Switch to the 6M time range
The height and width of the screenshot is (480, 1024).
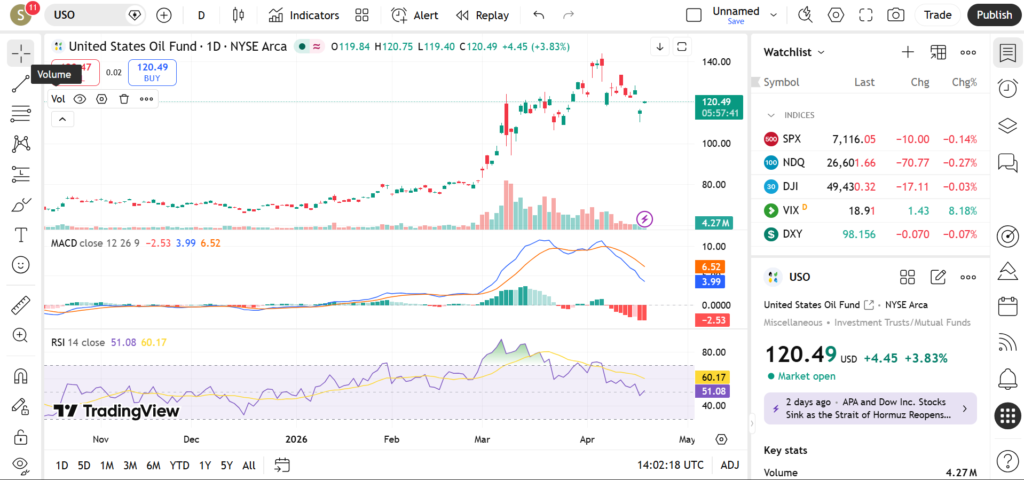pos(153,465)
